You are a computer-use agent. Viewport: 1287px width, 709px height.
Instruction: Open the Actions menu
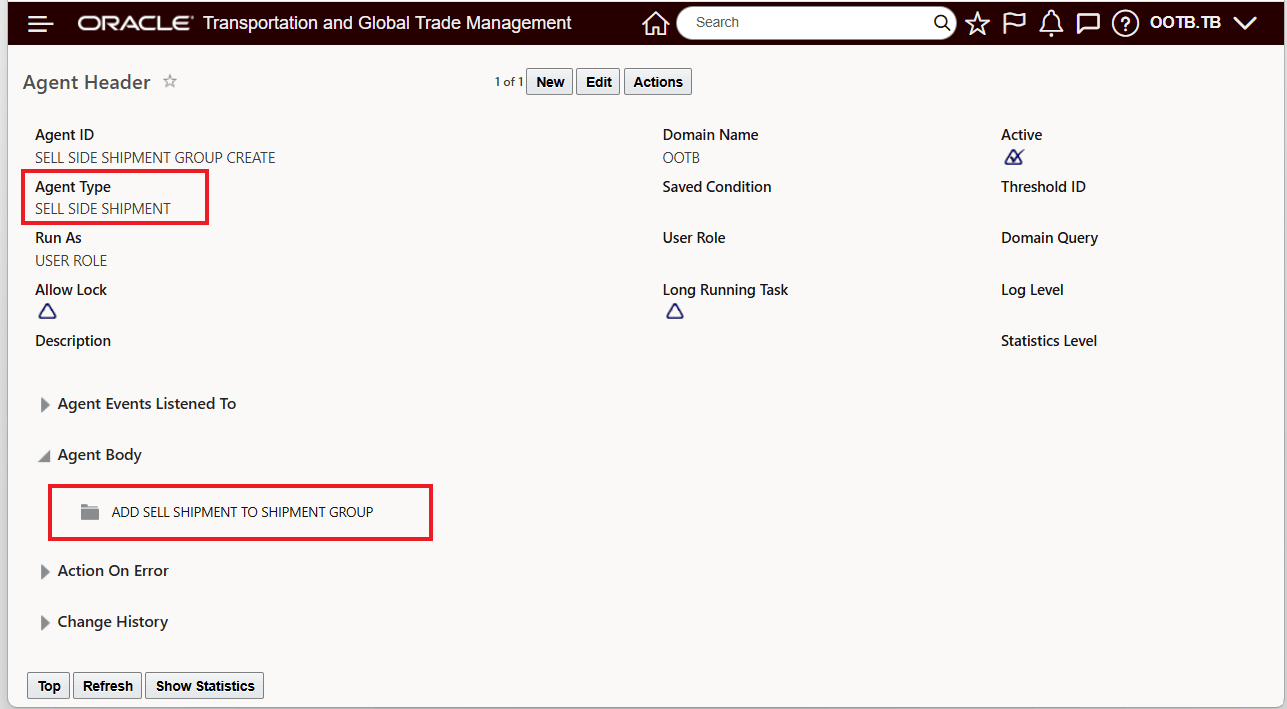(657, 81)
